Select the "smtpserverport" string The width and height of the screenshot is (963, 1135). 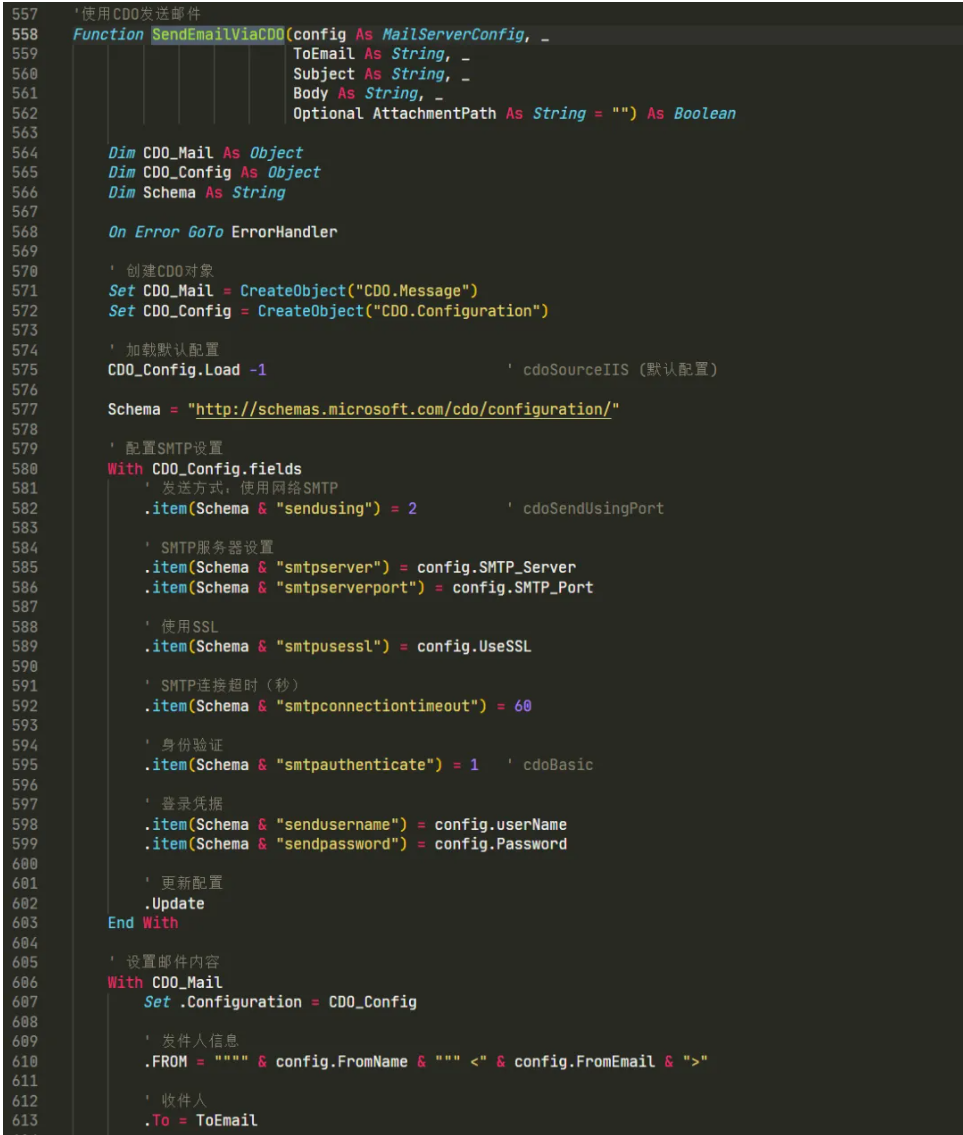click(346, 588)
